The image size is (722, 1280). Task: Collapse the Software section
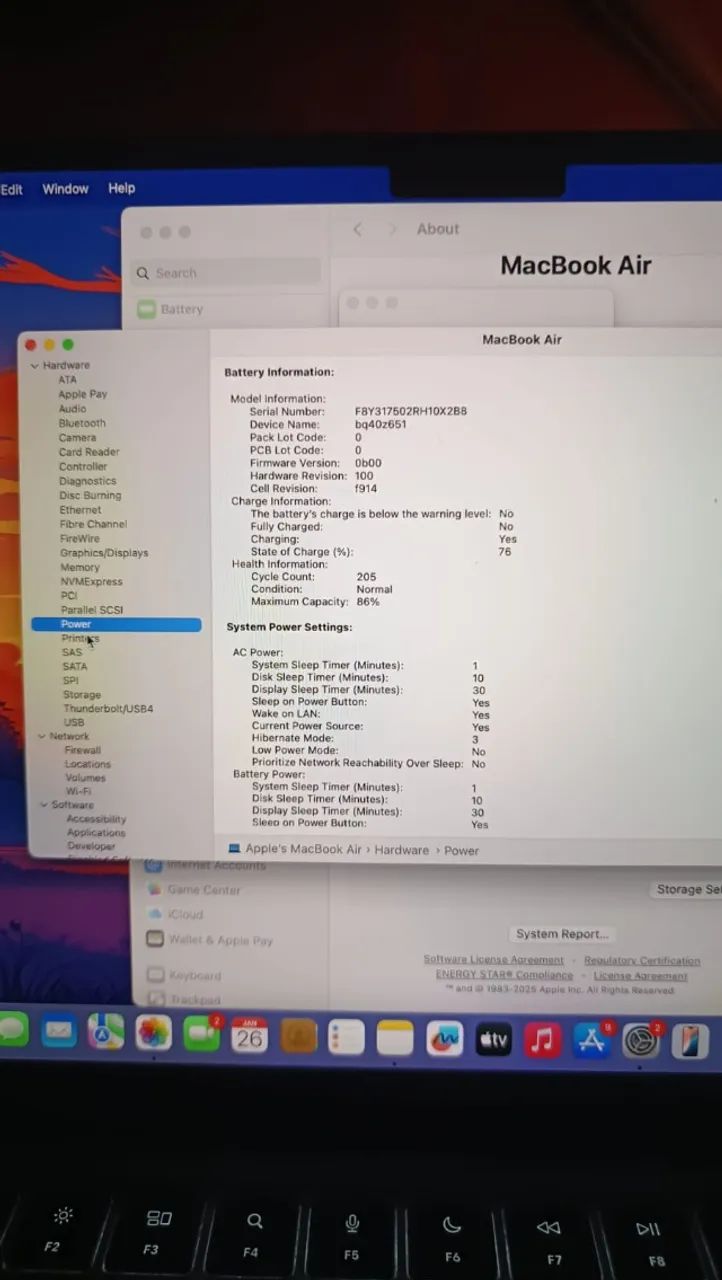pos(44,805)
